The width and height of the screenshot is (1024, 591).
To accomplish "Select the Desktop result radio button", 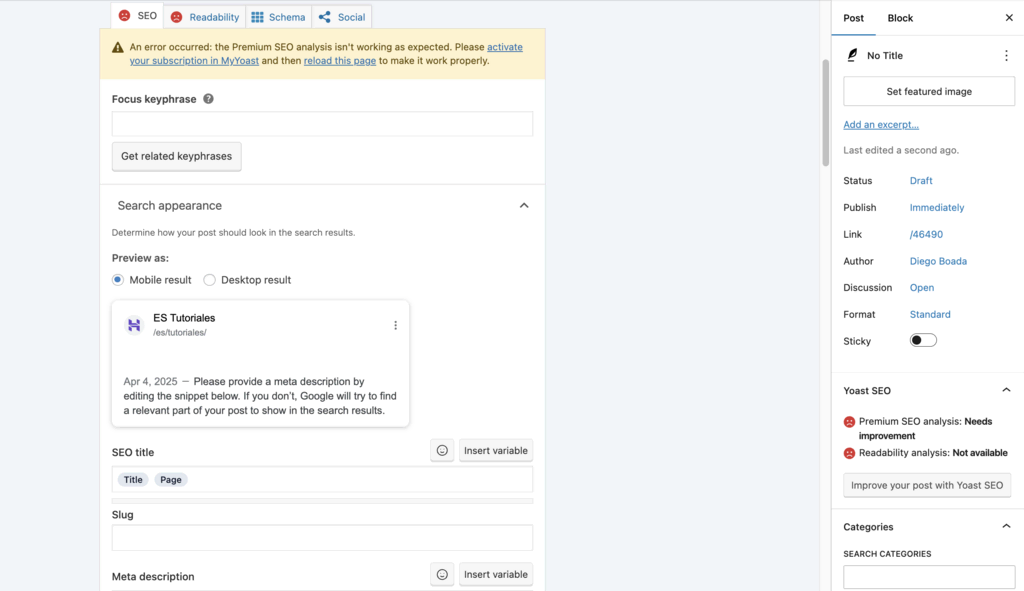I will tap(209, 280).
